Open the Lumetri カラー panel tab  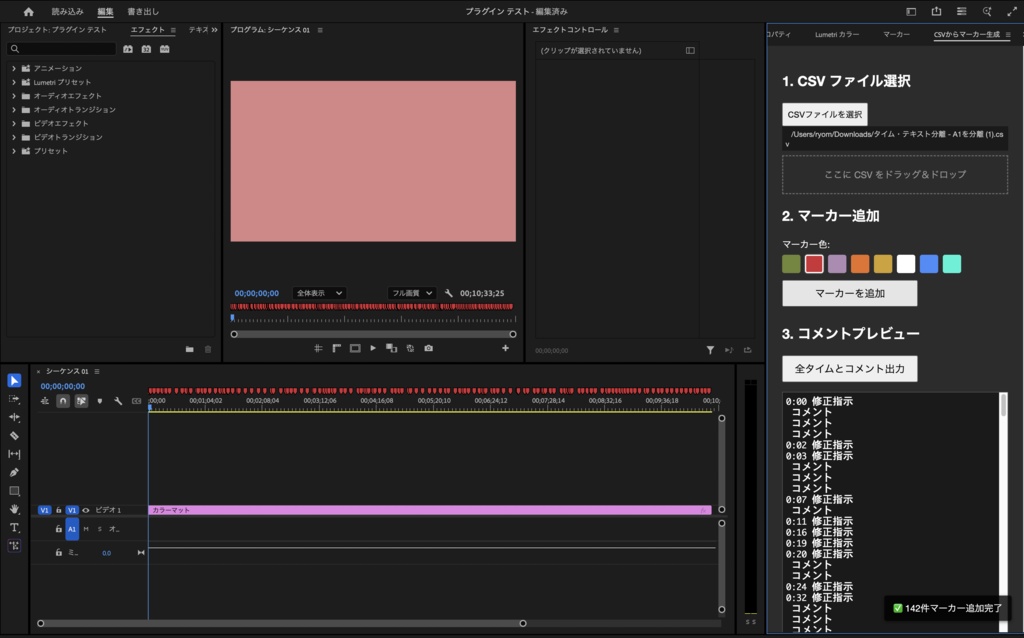click(837, 35)
